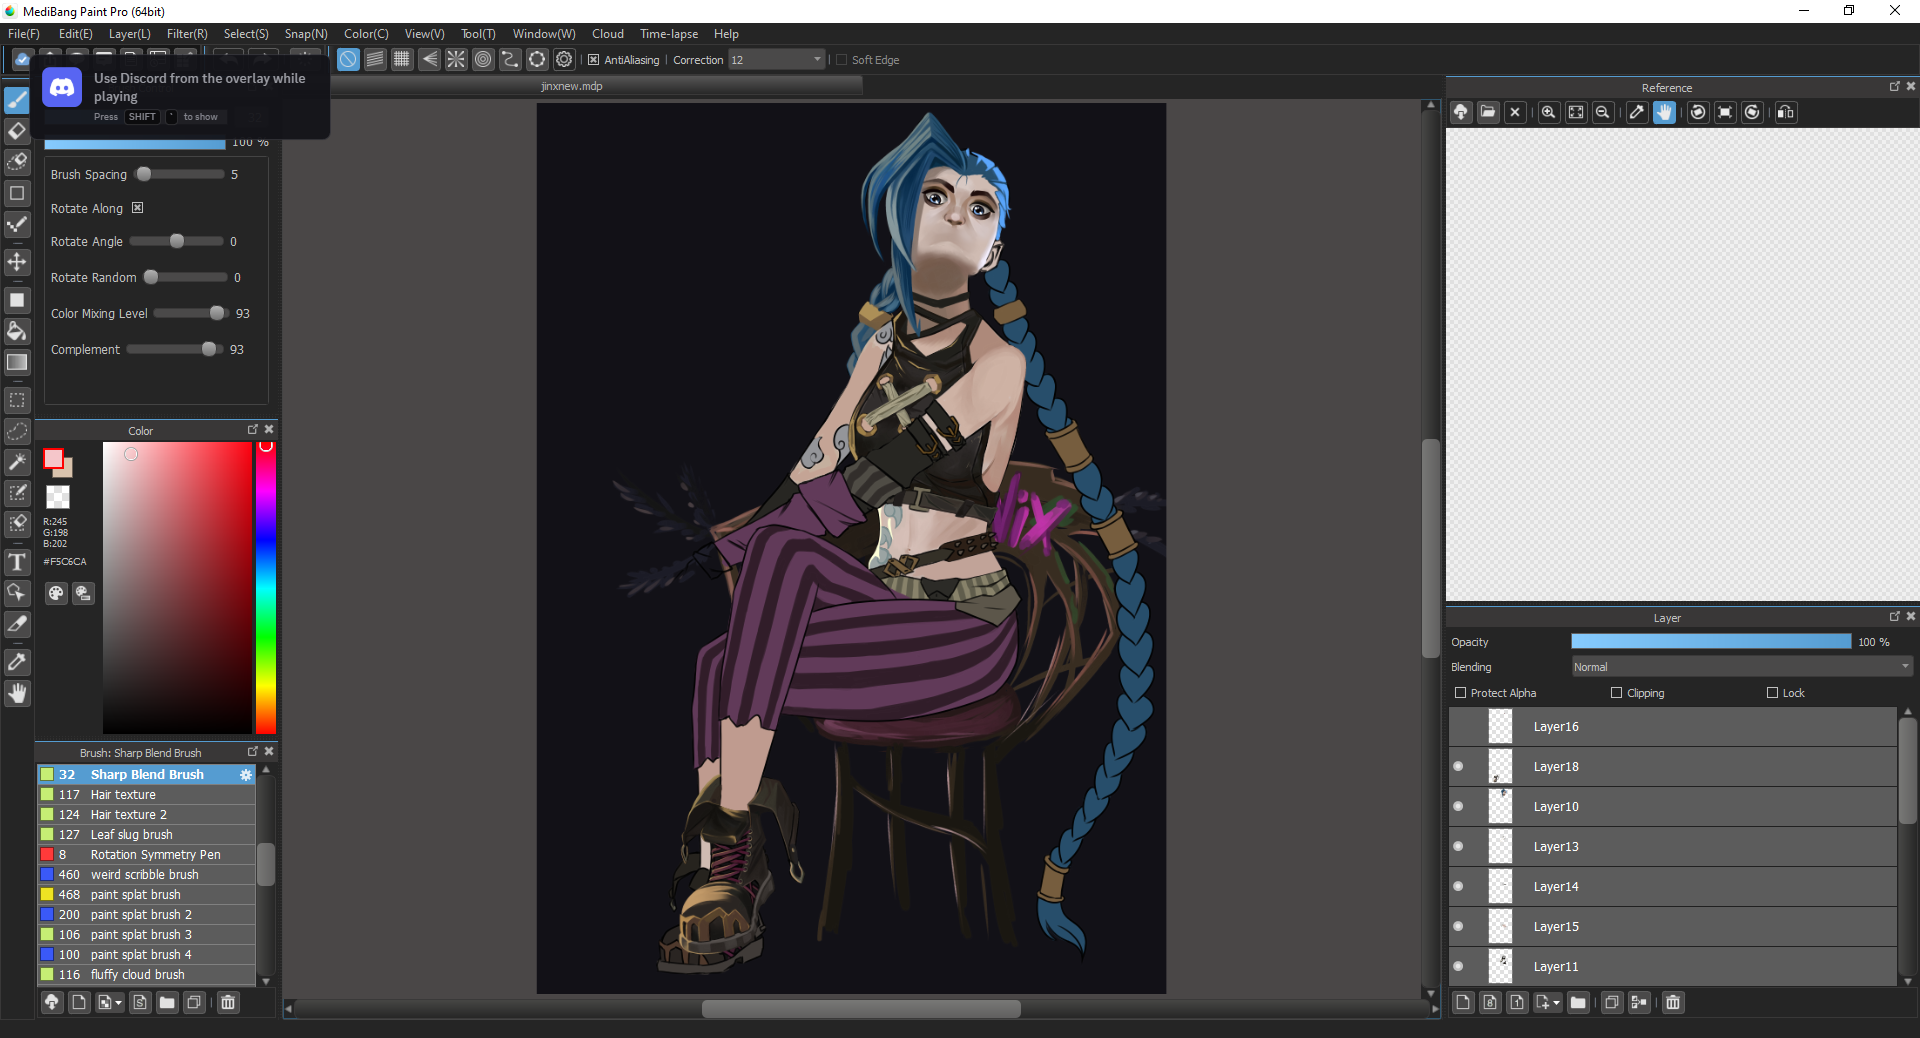Rotate reference image left
The image size is (1920, 1038).
[1698, 112]
